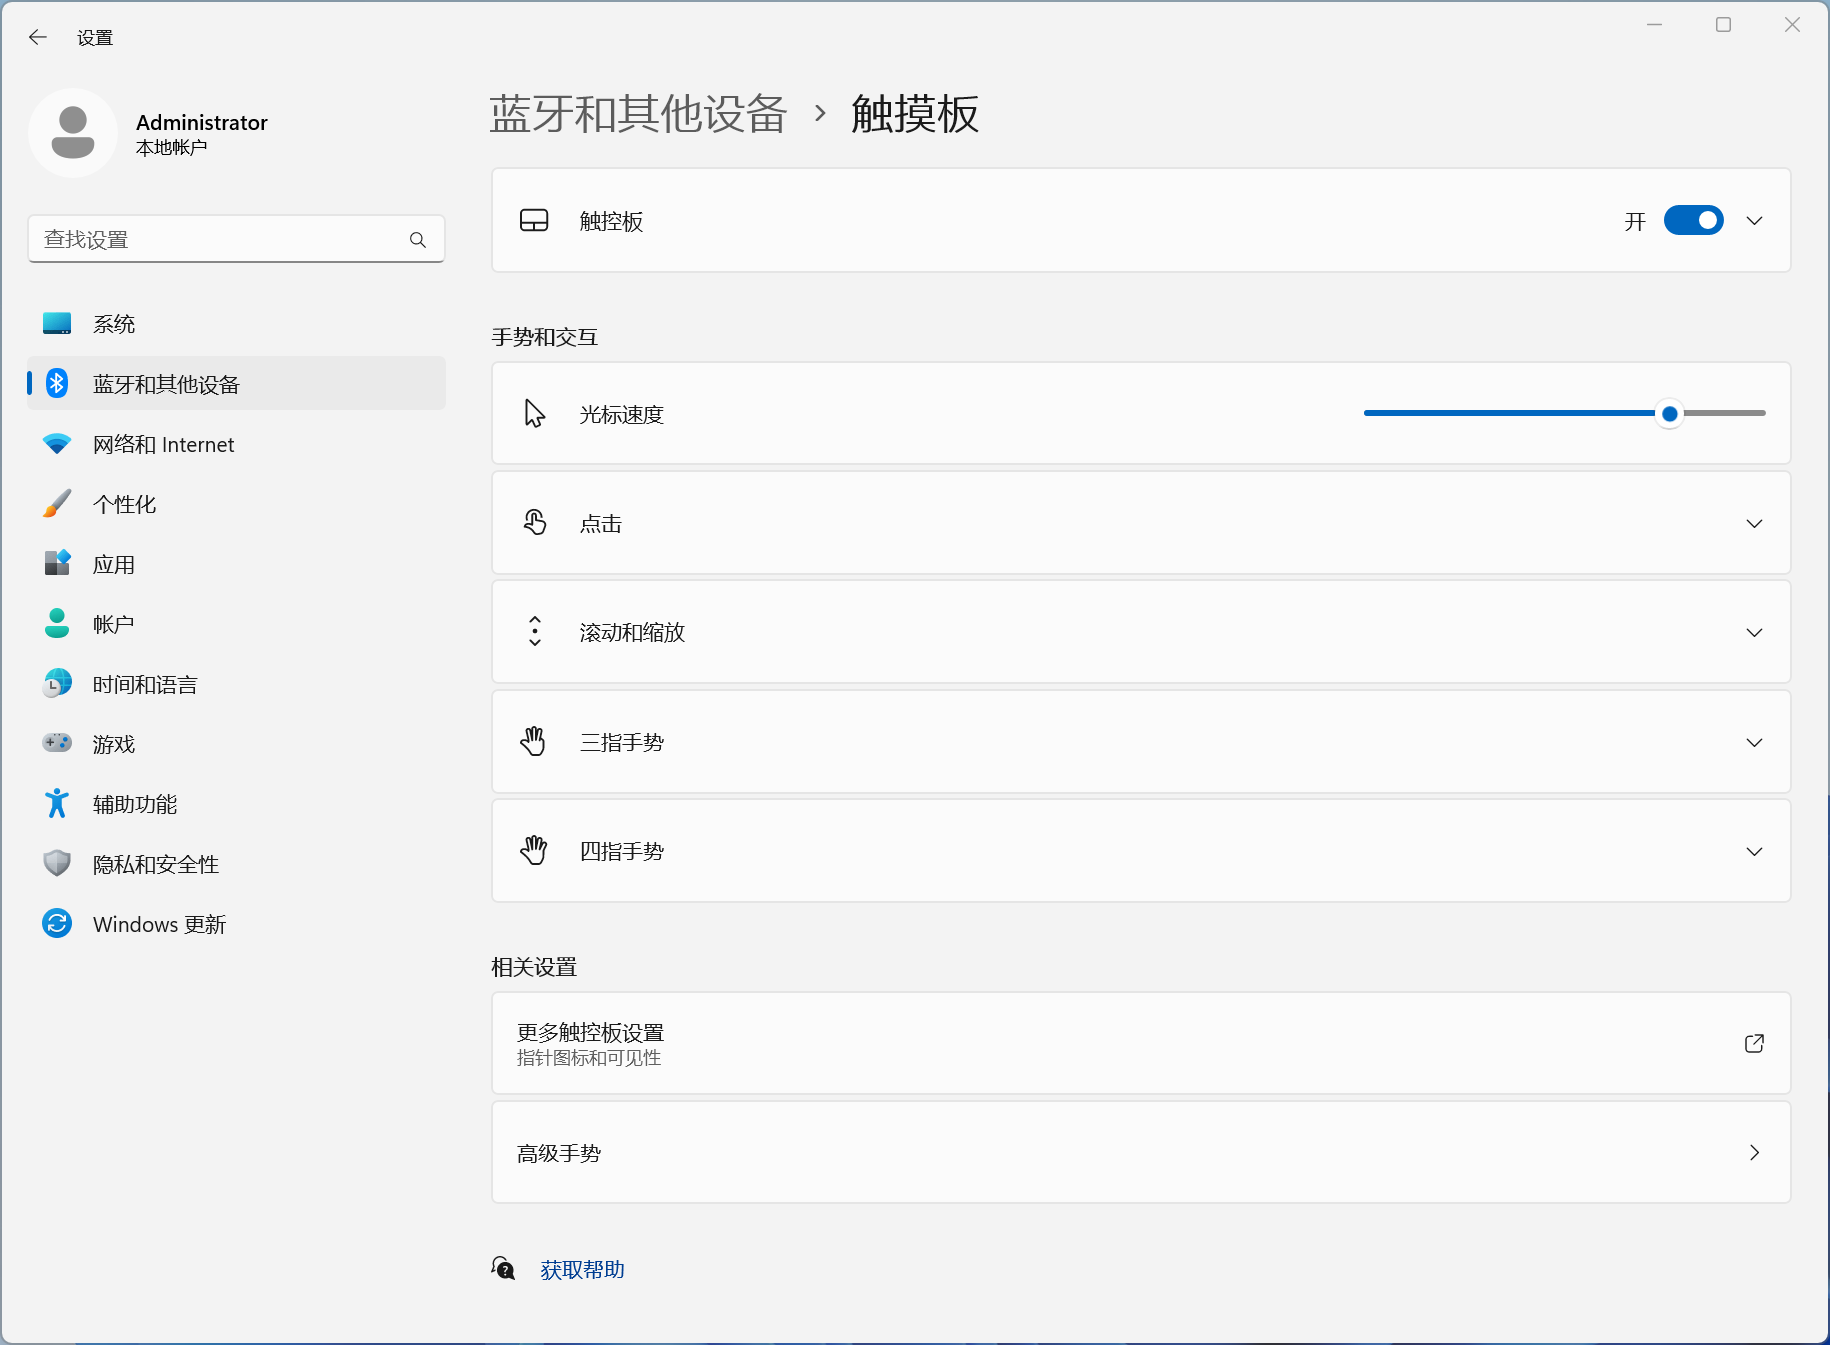
Task: Turn off the 触控板 toggle switch
Action: click(x=1693, y=221)
